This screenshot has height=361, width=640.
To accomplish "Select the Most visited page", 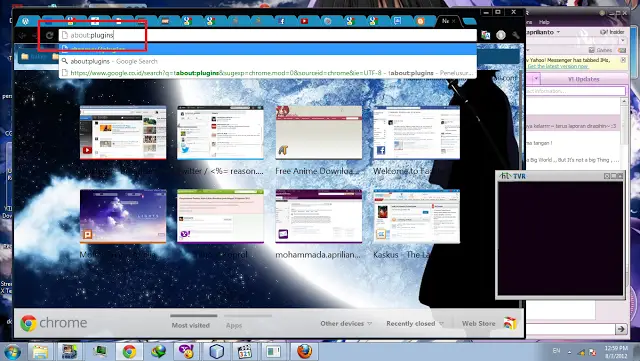I will tap(191, 325).
